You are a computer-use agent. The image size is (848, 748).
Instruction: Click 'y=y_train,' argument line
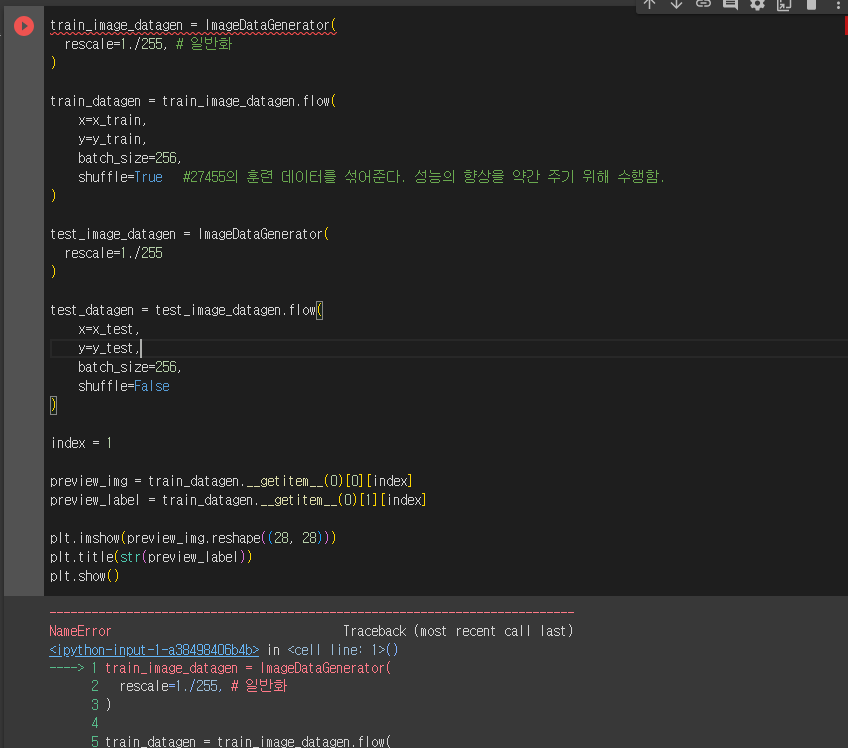pos(112,139)
